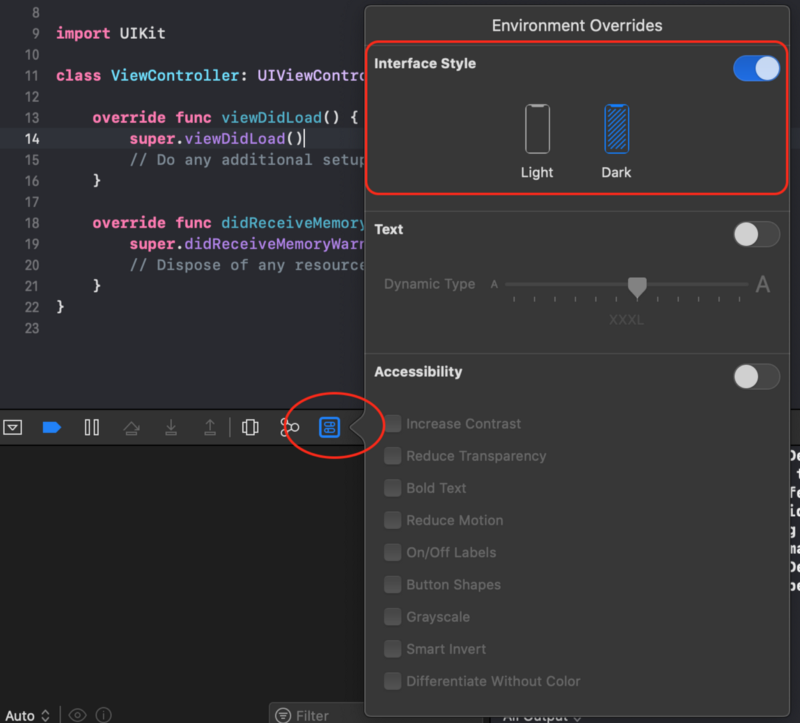Screen dimensions: 800x723
Task: Click the print description info icon
Action: tap(103, 715)
